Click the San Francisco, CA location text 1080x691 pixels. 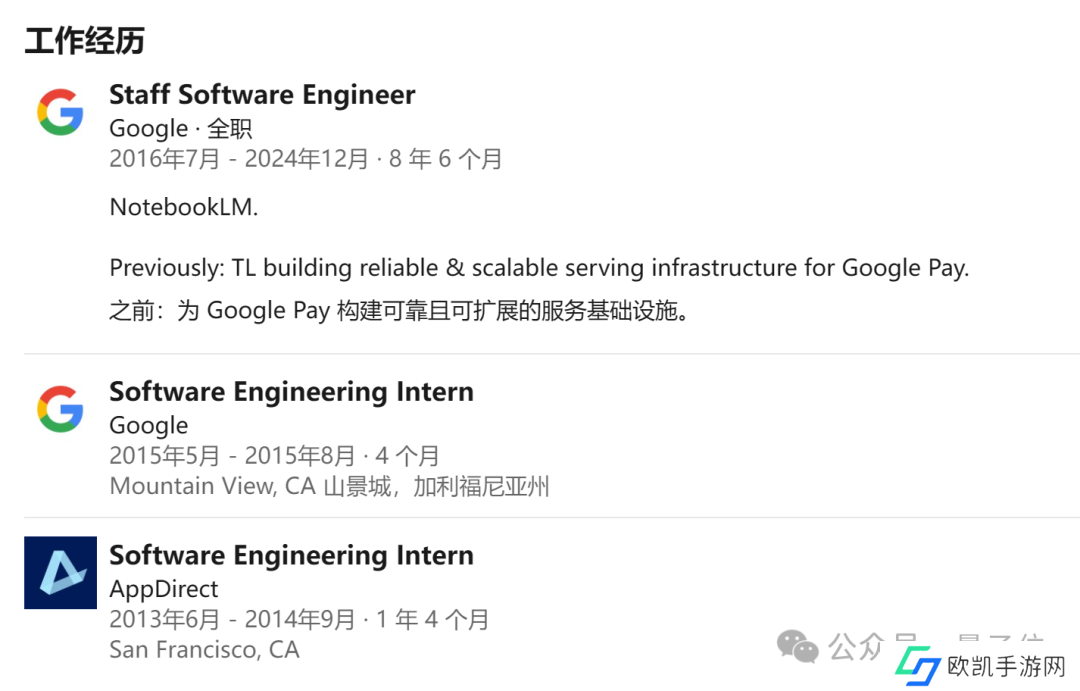(204, 650)
